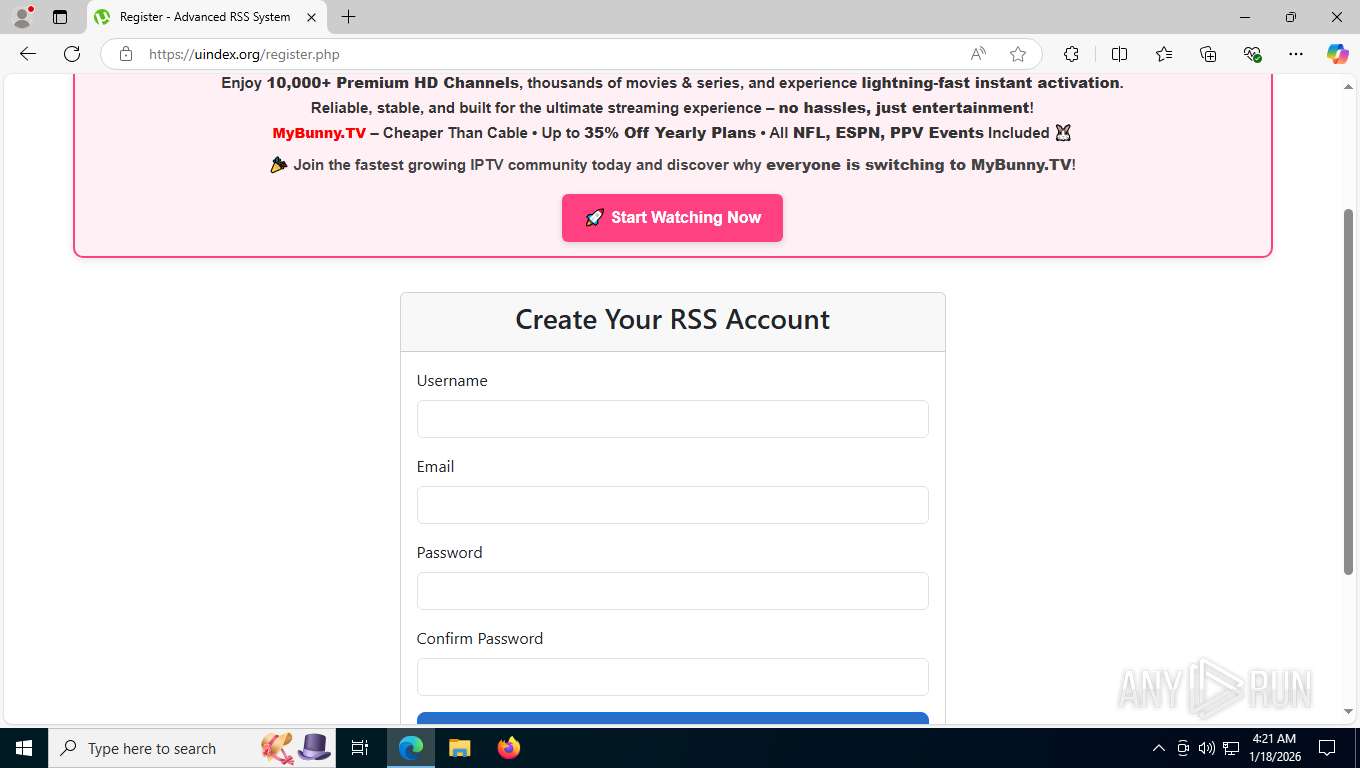Open Firefox taskbar icon
Viewport: 1360px width, 768px height.
pos(508,748)
